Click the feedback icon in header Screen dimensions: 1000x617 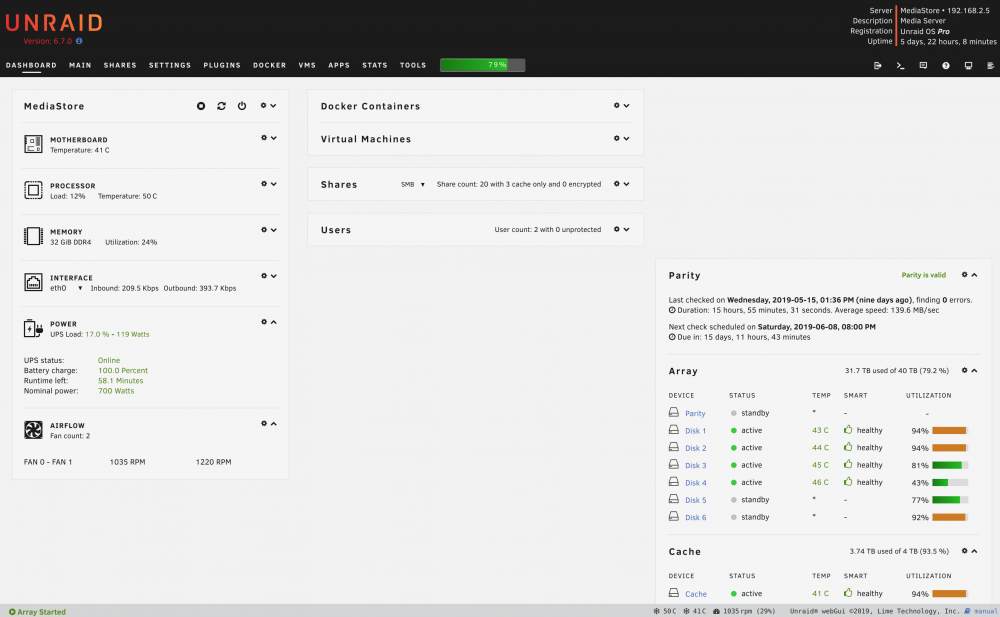tap(923, 65)
